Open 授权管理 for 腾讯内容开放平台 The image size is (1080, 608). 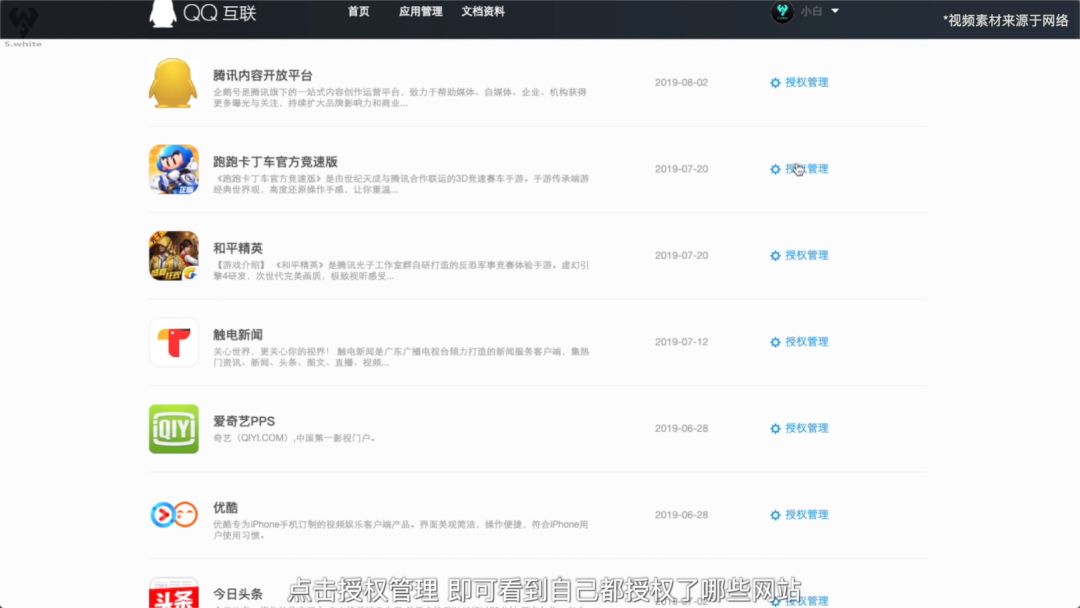pyautogui.click(x=807, y=83)
